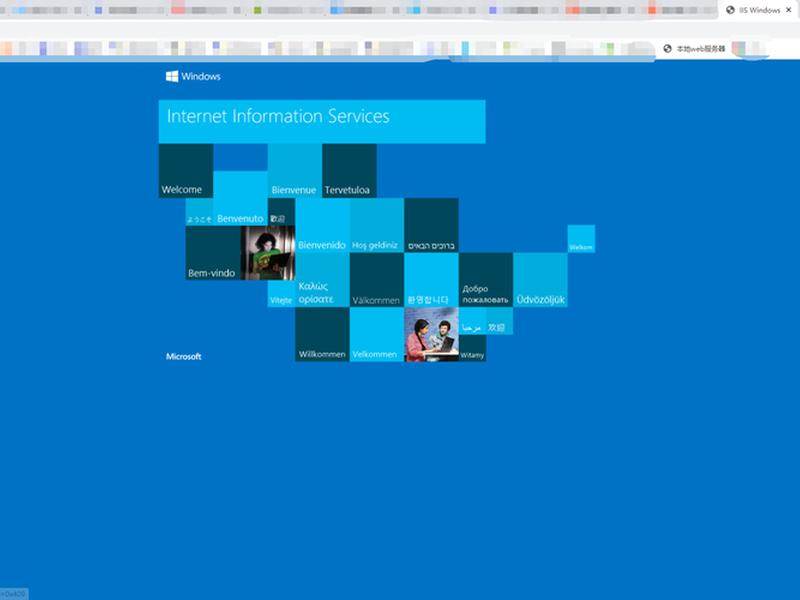Click the Internet Information Services banner
800x600 pixels.
[322, 121]
